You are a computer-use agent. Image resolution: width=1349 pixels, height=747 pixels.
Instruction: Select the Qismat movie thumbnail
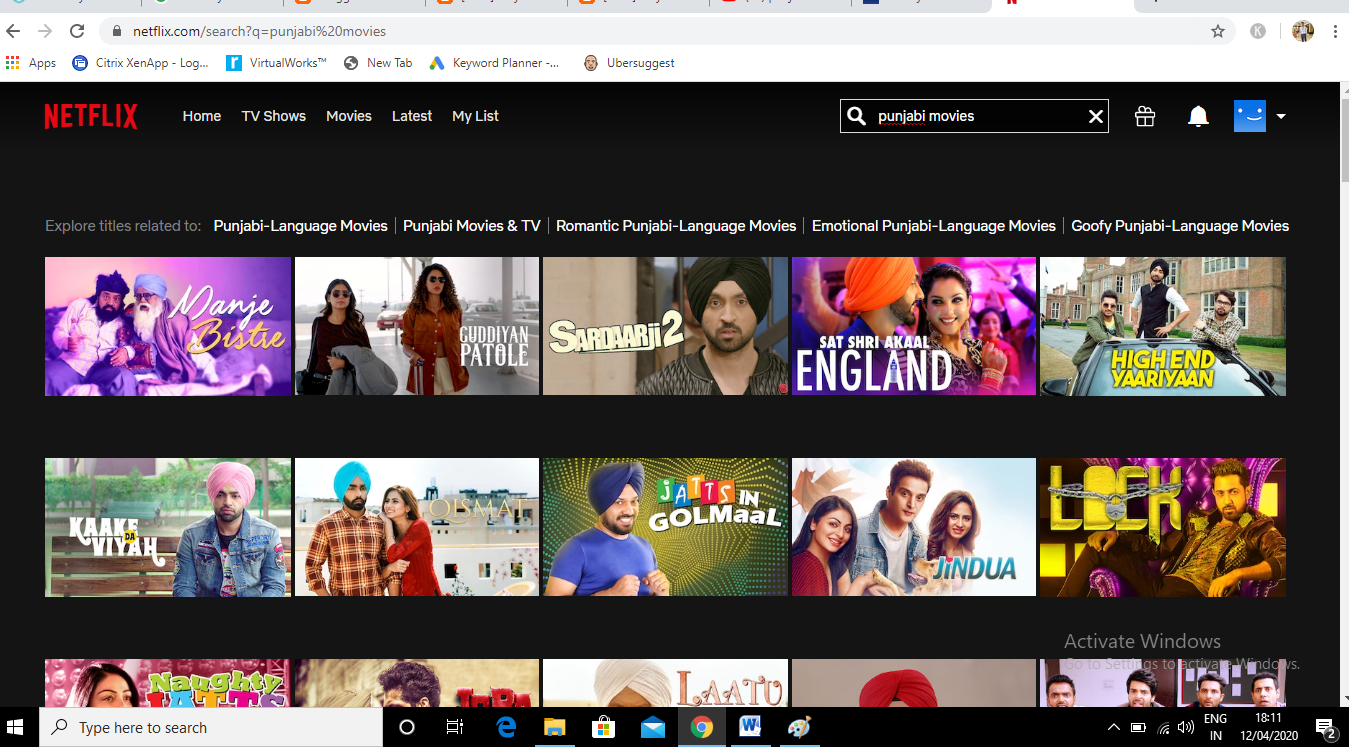tap(417, 527)
